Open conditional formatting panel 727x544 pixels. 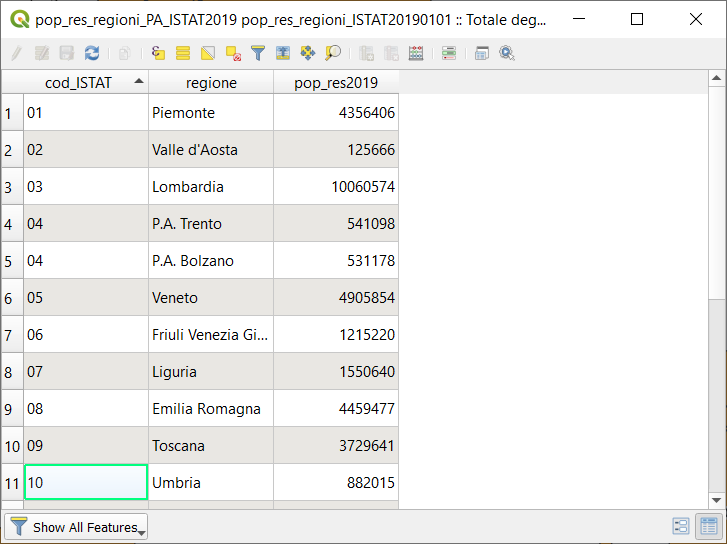click(x=449, y=53)
